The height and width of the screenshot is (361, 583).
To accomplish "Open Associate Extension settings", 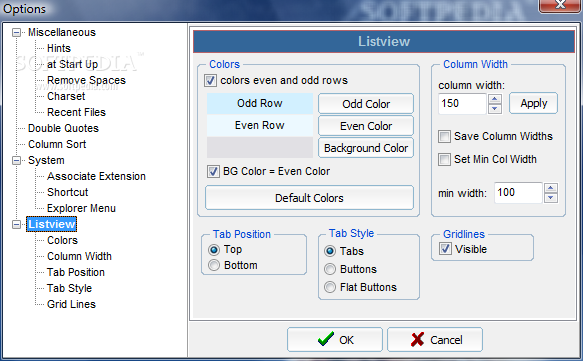I will [x=96, y=176].
